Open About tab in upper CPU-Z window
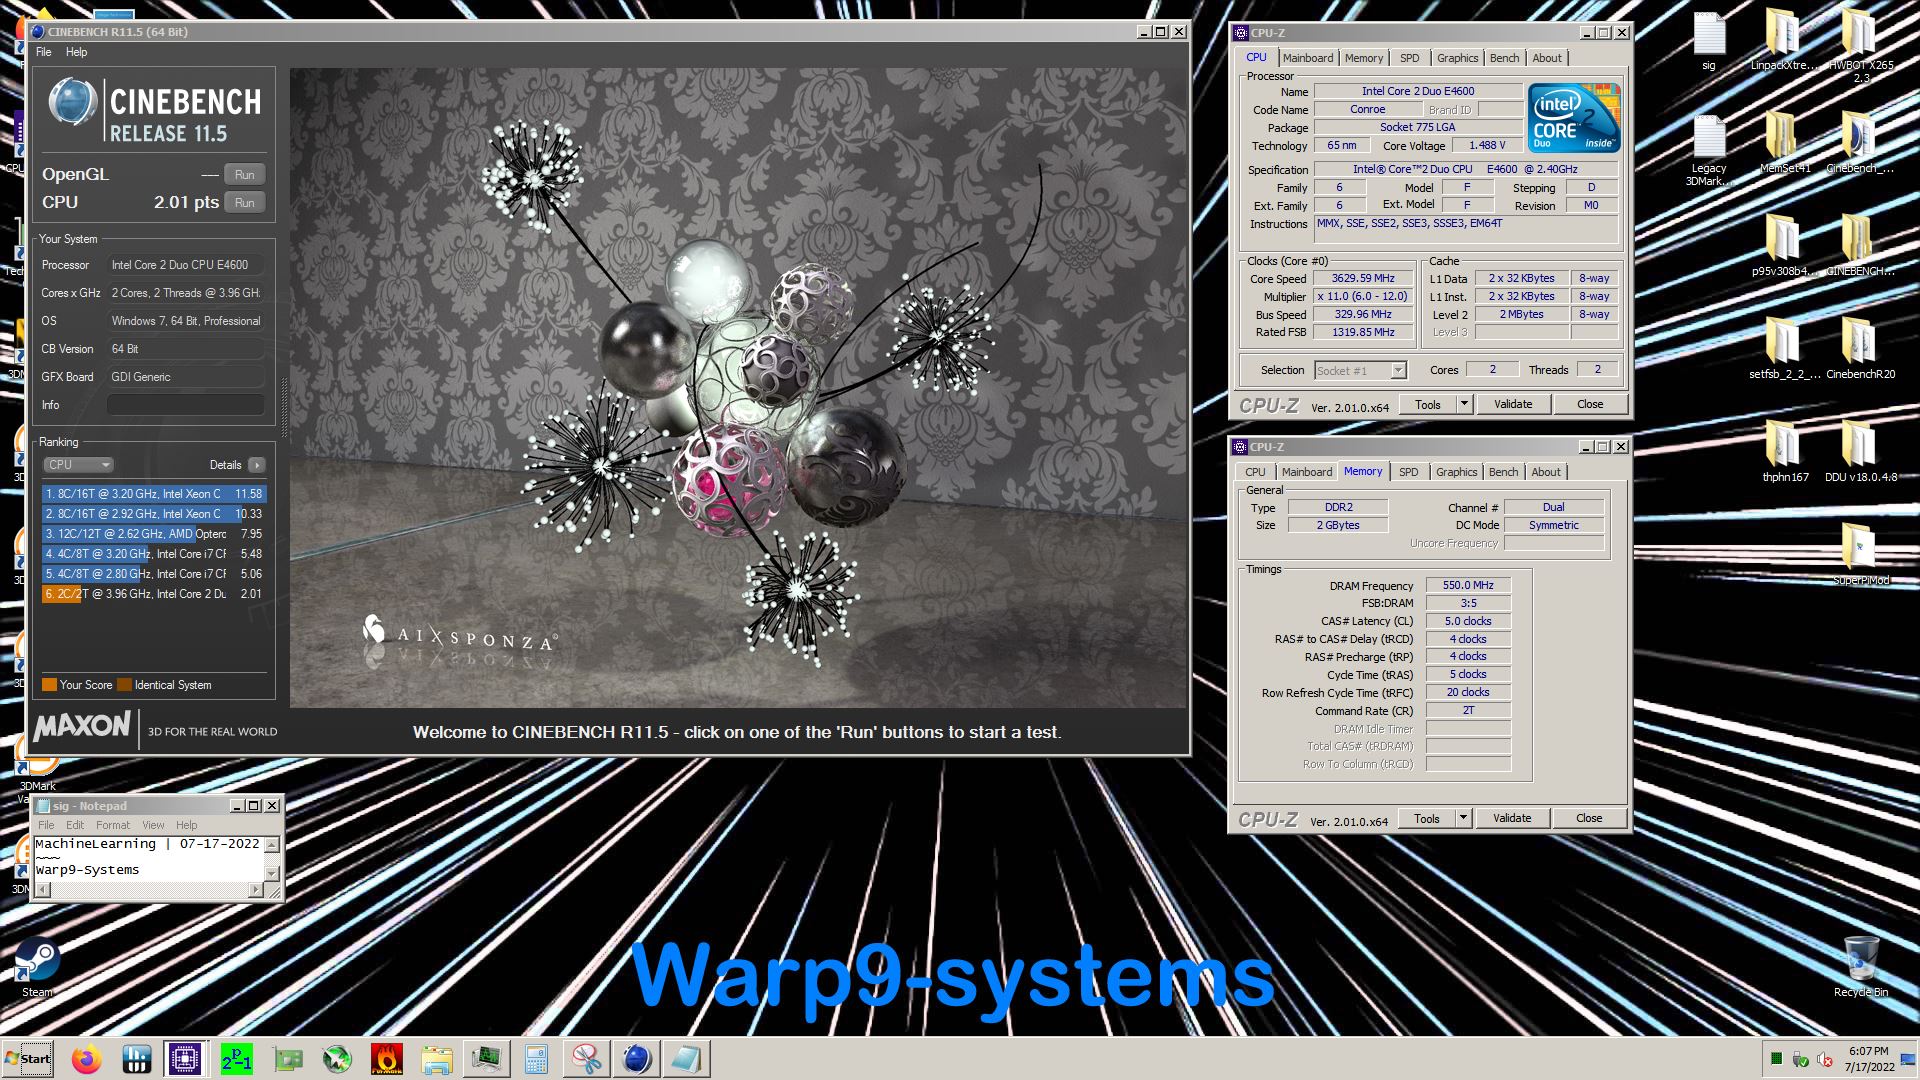The height and width of the screenshot is (1080, 1920). coord(1547,58)
